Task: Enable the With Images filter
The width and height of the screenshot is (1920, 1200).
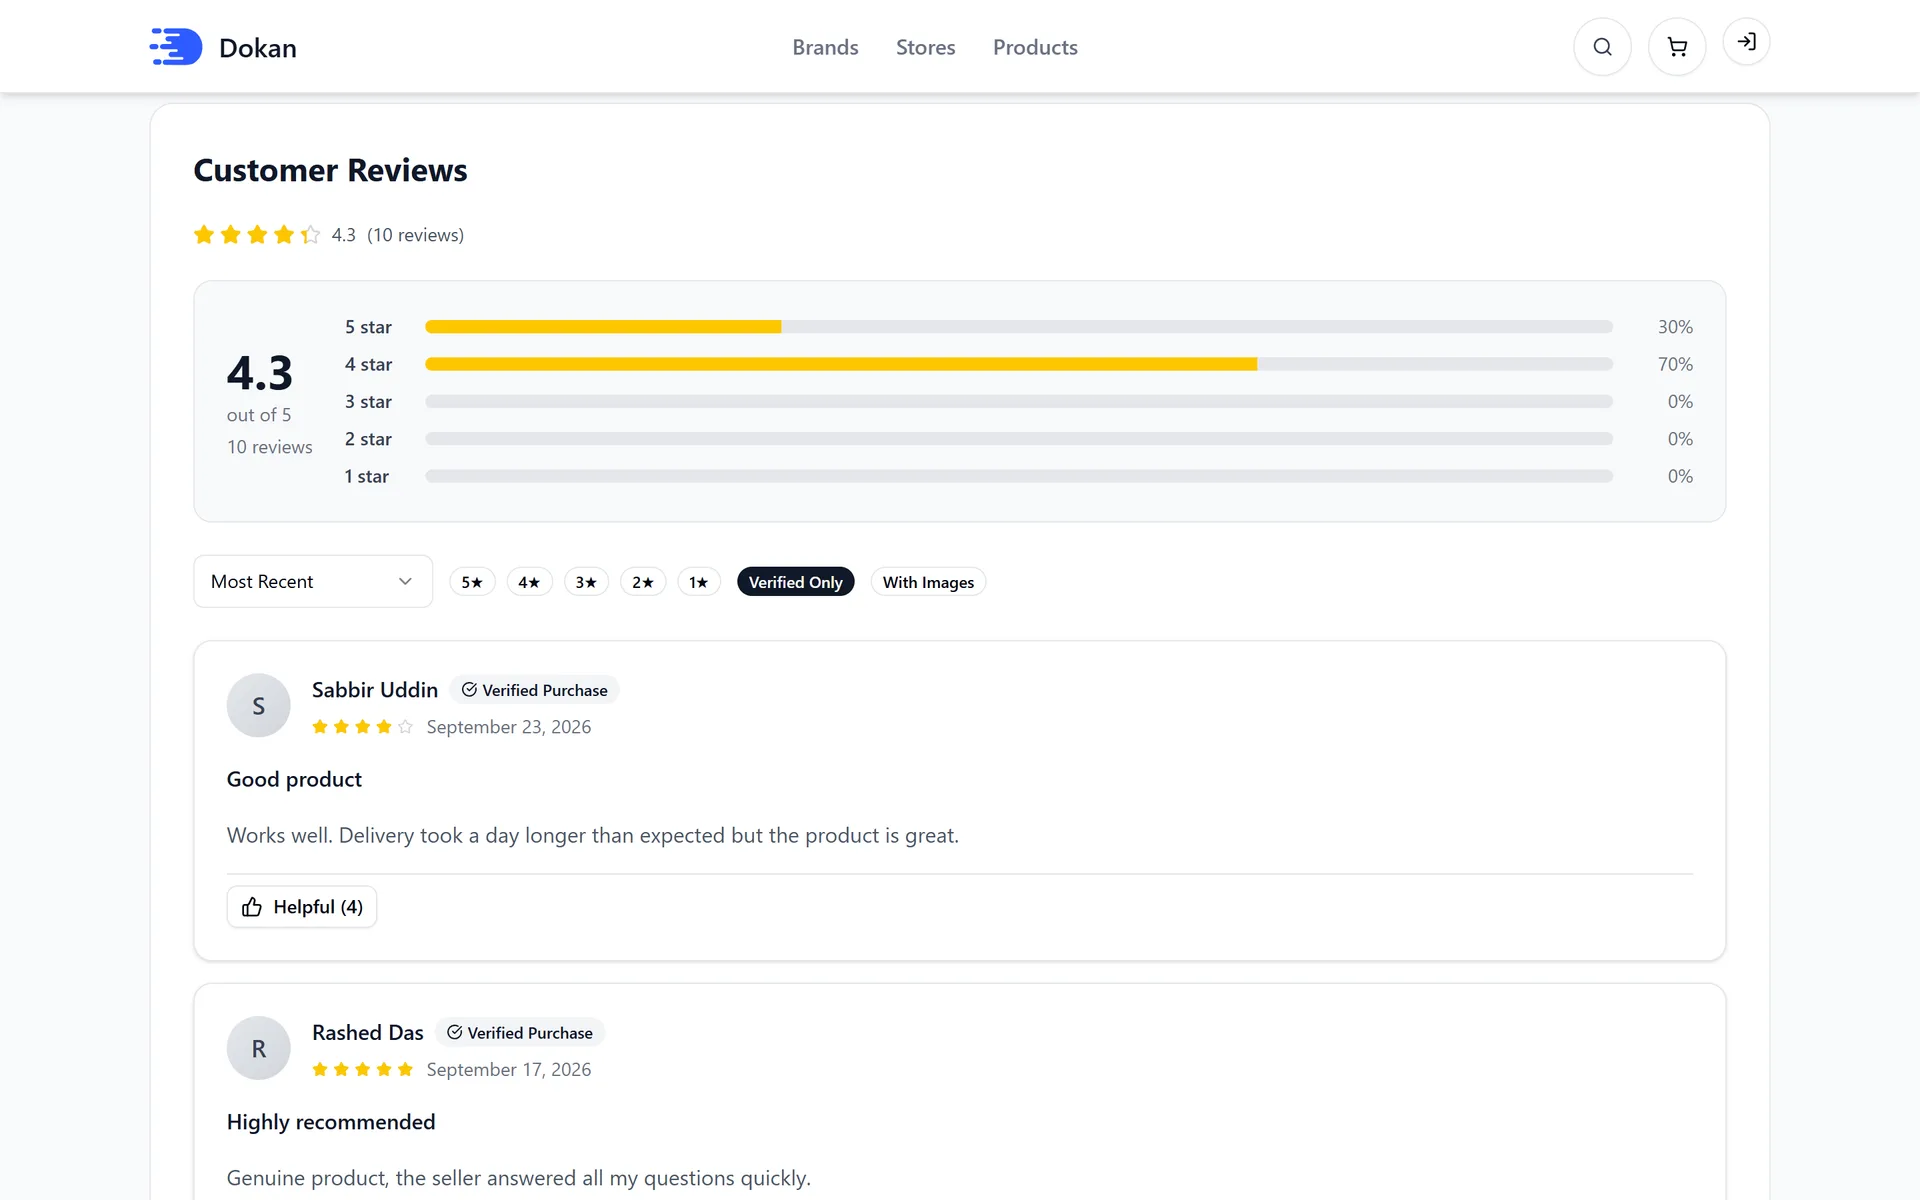Action: coord(928,582)
